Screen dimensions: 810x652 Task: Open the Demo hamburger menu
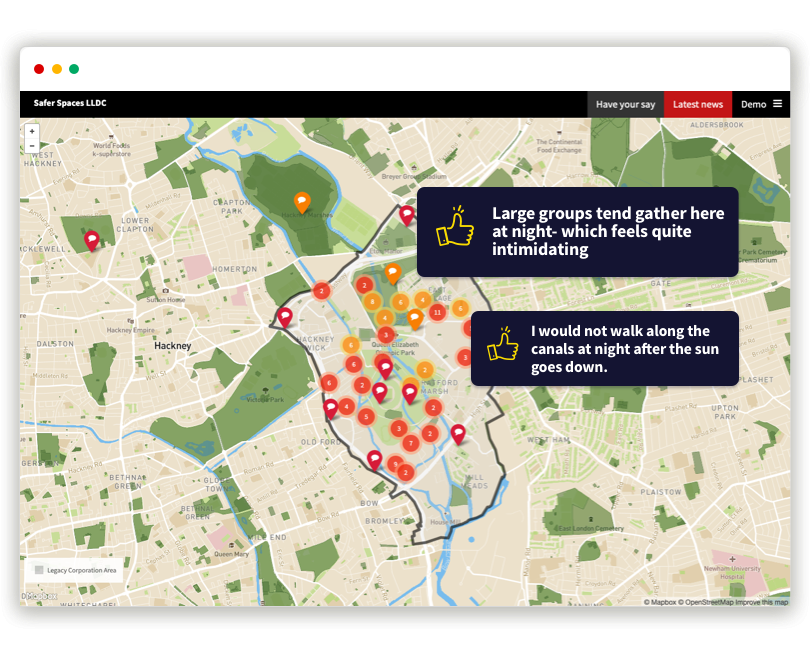[777, 104]
